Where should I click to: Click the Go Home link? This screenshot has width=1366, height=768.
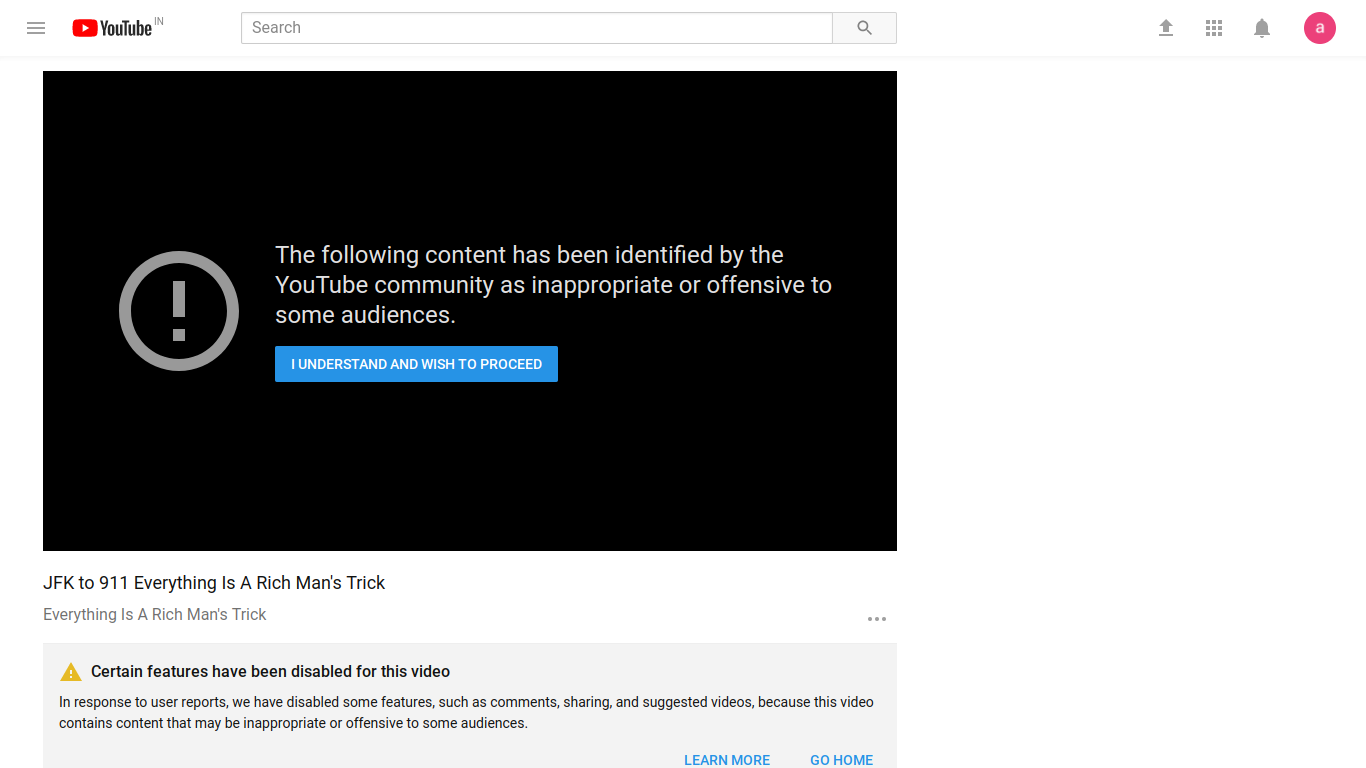841,760
